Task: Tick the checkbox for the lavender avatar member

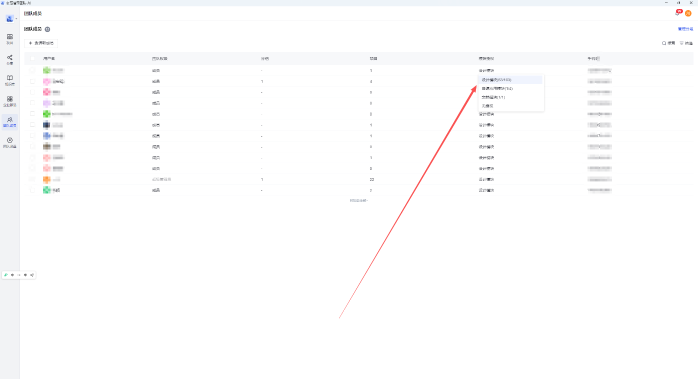Action: [x=32, y=103]
